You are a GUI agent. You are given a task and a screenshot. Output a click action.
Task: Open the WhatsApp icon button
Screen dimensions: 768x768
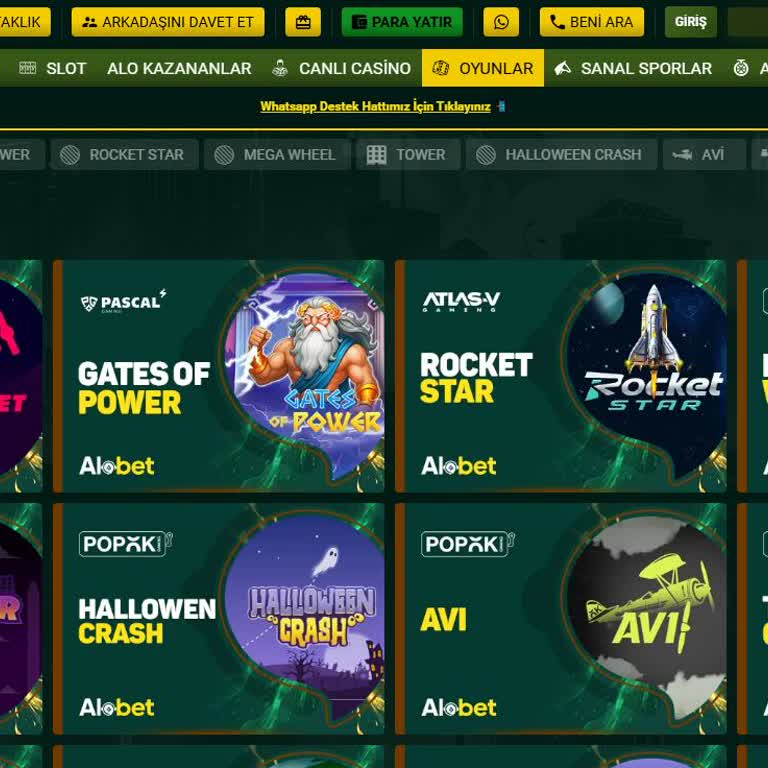coord(501,22)
